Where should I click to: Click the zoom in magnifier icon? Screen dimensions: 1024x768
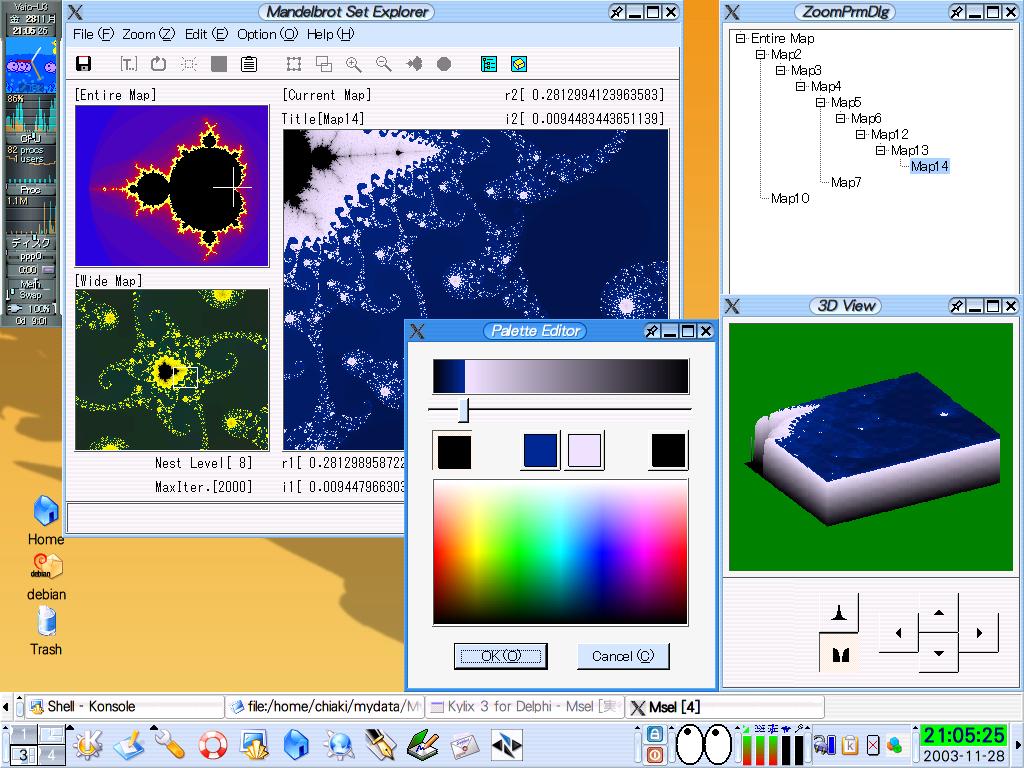click(353, 64)
